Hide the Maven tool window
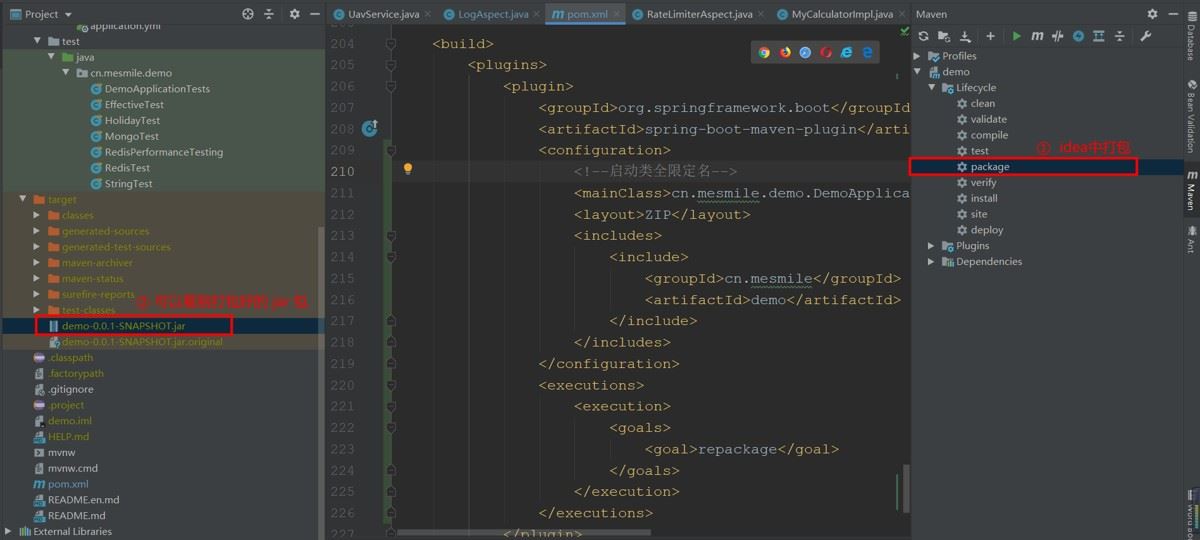This screenshot has height=540, width=1200. click(1173, 14)
